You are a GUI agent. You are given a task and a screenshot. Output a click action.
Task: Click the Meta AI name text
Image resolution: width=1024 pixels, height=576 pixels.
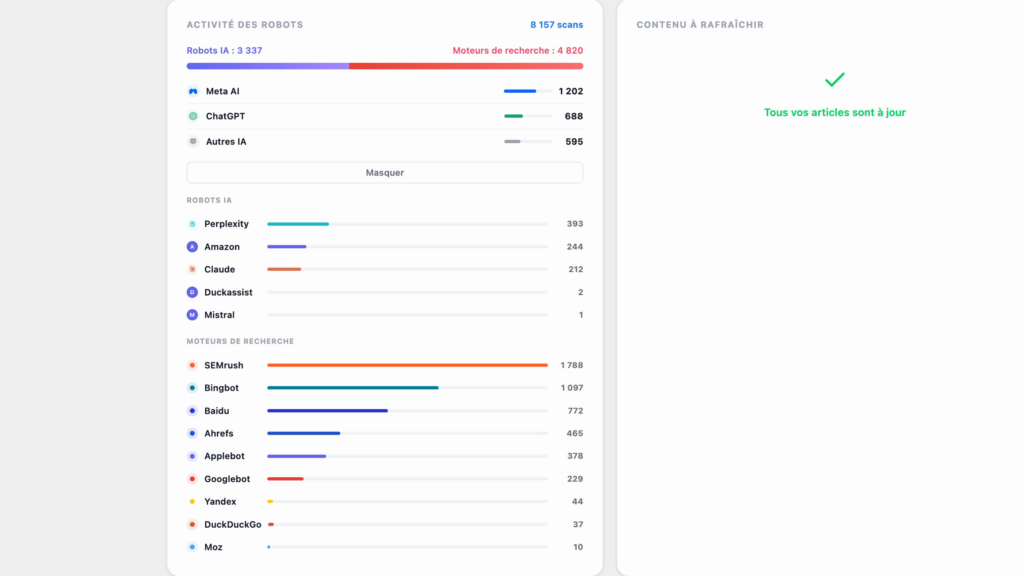point(223,91)
